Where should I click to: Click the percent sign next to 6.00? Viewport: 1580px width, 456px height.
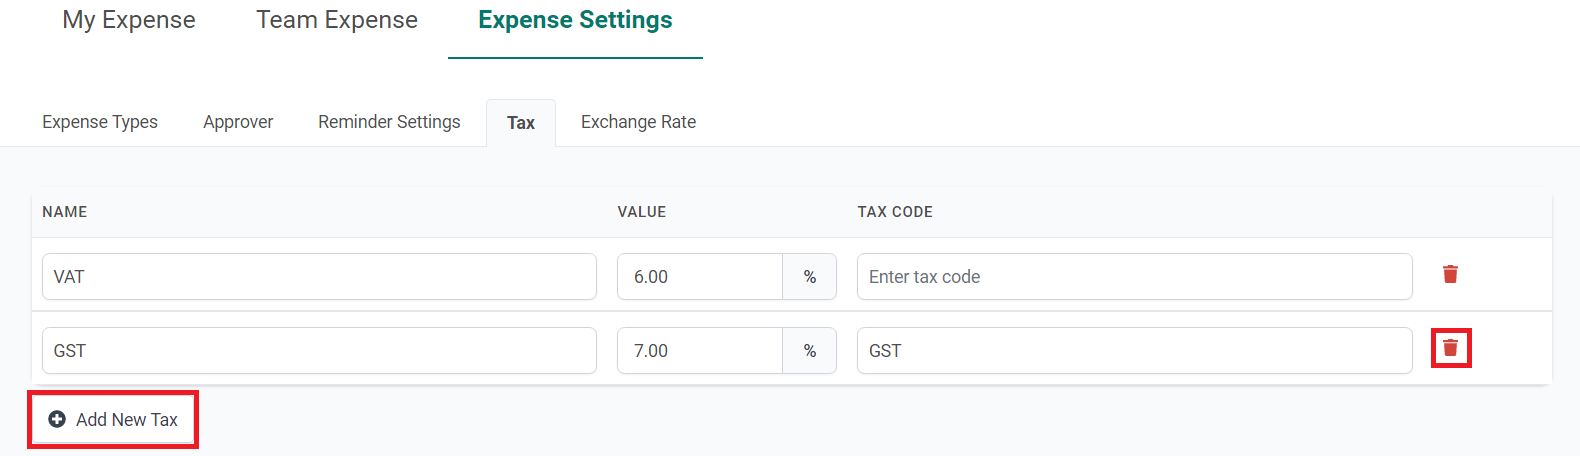click(x=810, y=277)
